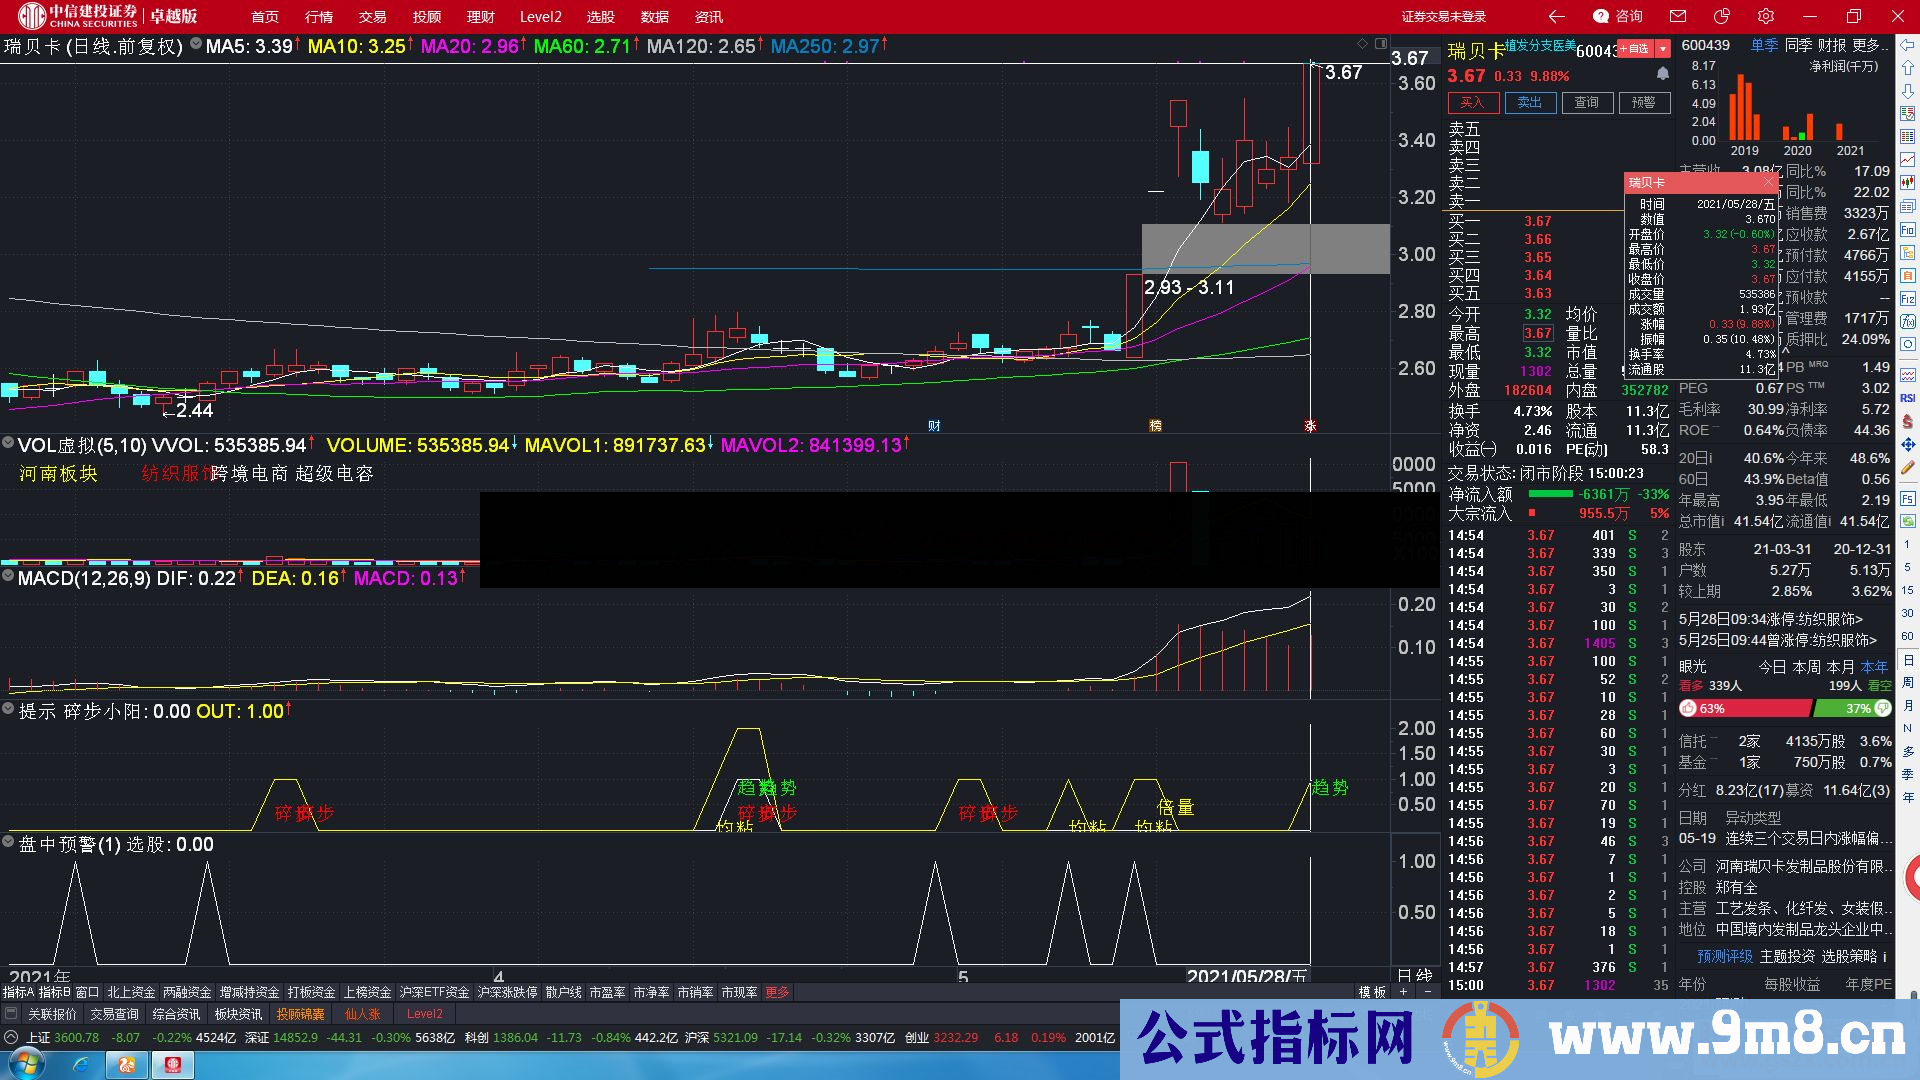Open the dropdown arrow next to +自选
The width and height of the screenshot is (1920, 1080).
click(x=1662, y=49)
